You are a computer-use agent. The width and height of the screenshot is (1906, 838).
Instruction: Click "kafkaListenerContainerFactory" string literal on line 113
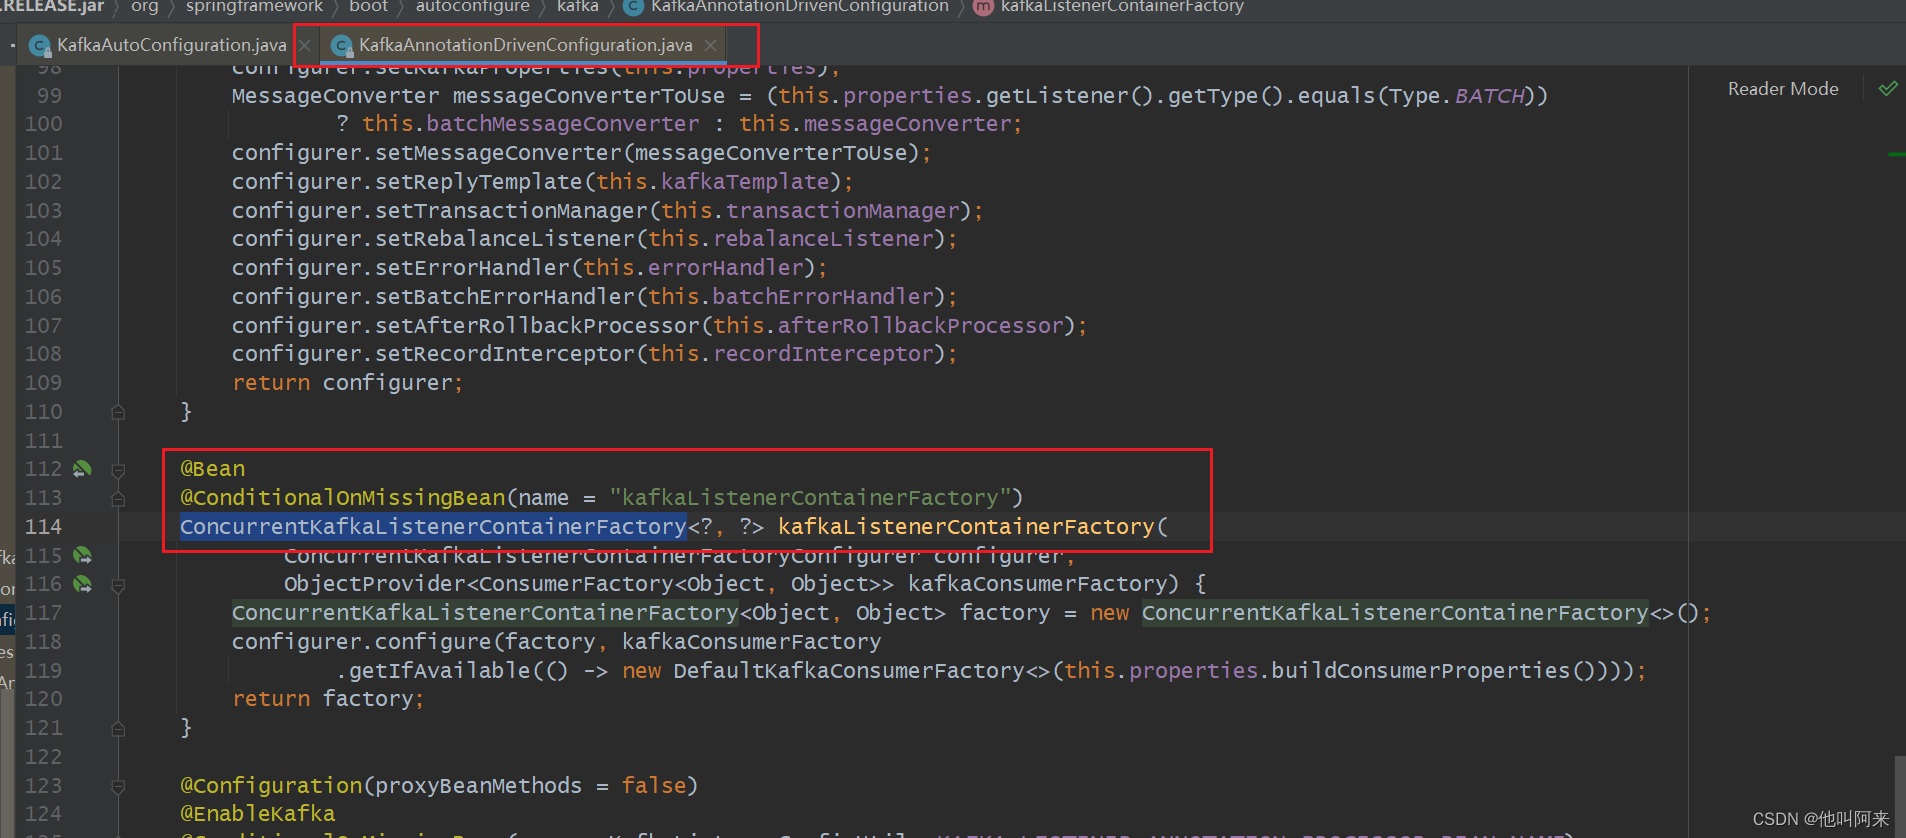(810, 498)
